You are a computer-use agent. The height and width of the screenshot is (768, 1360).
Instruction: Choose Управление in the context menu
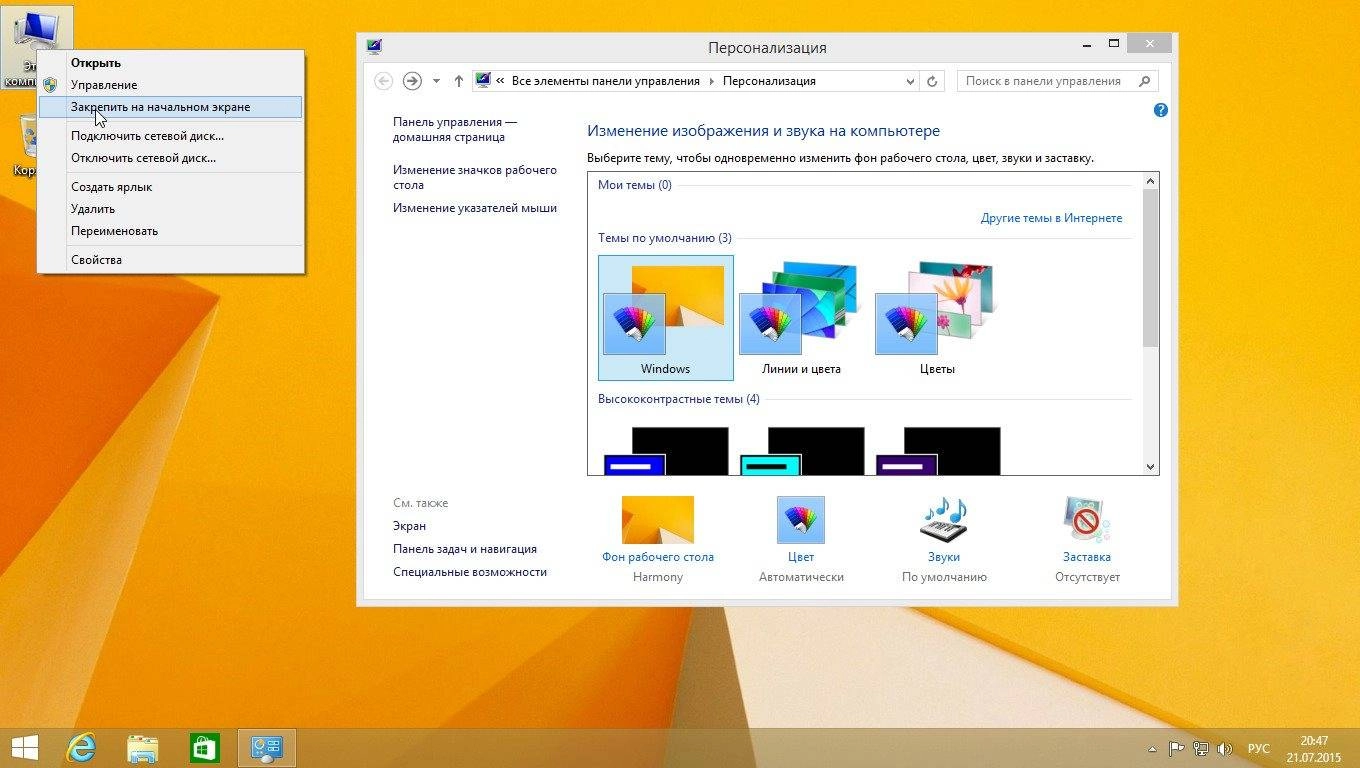170,85
